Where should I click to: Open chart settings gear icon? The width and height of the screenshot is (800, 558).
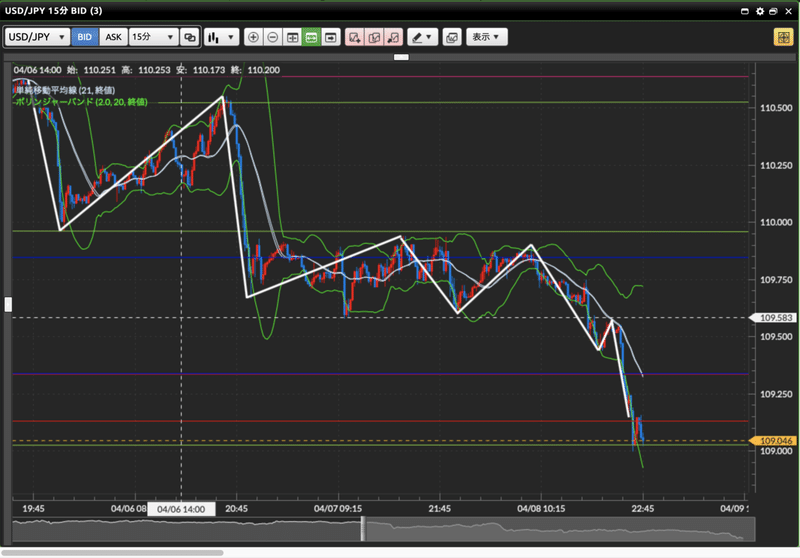pyautogui.click(x=760, y=11)
